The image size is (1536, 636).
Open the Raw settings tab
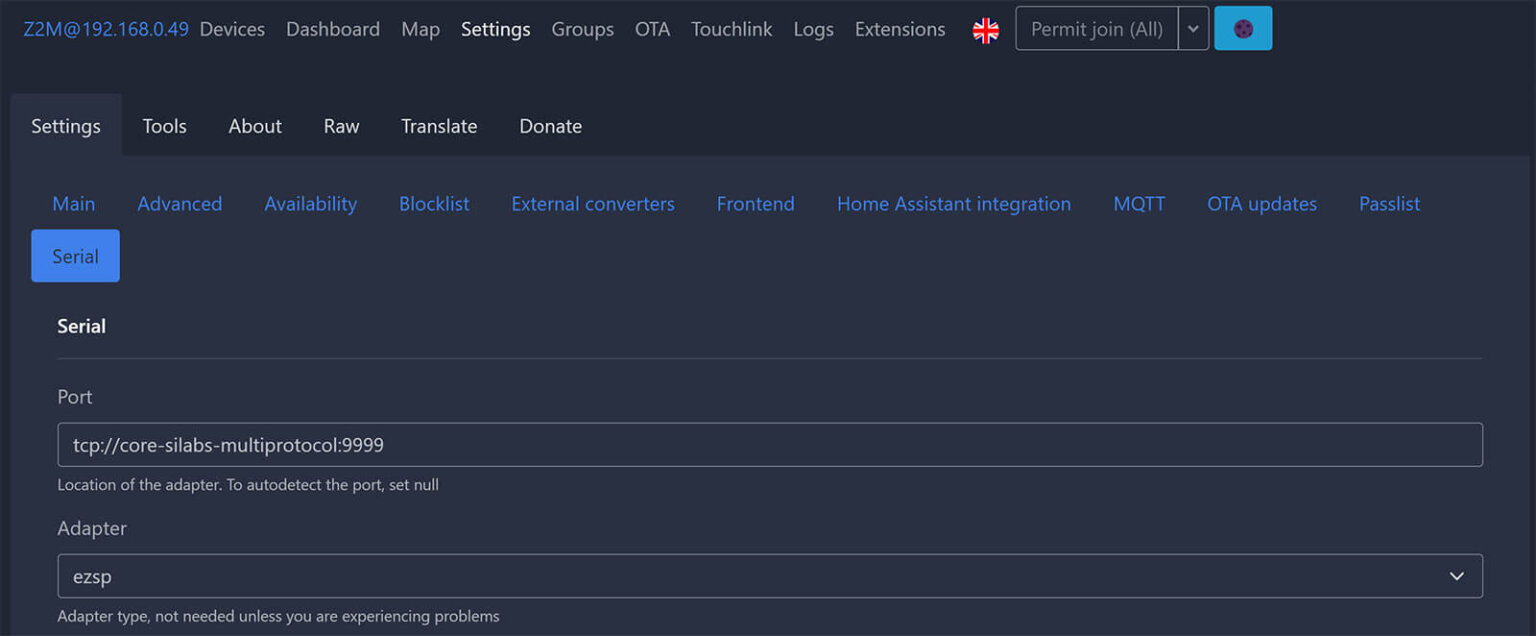[341, 126]
